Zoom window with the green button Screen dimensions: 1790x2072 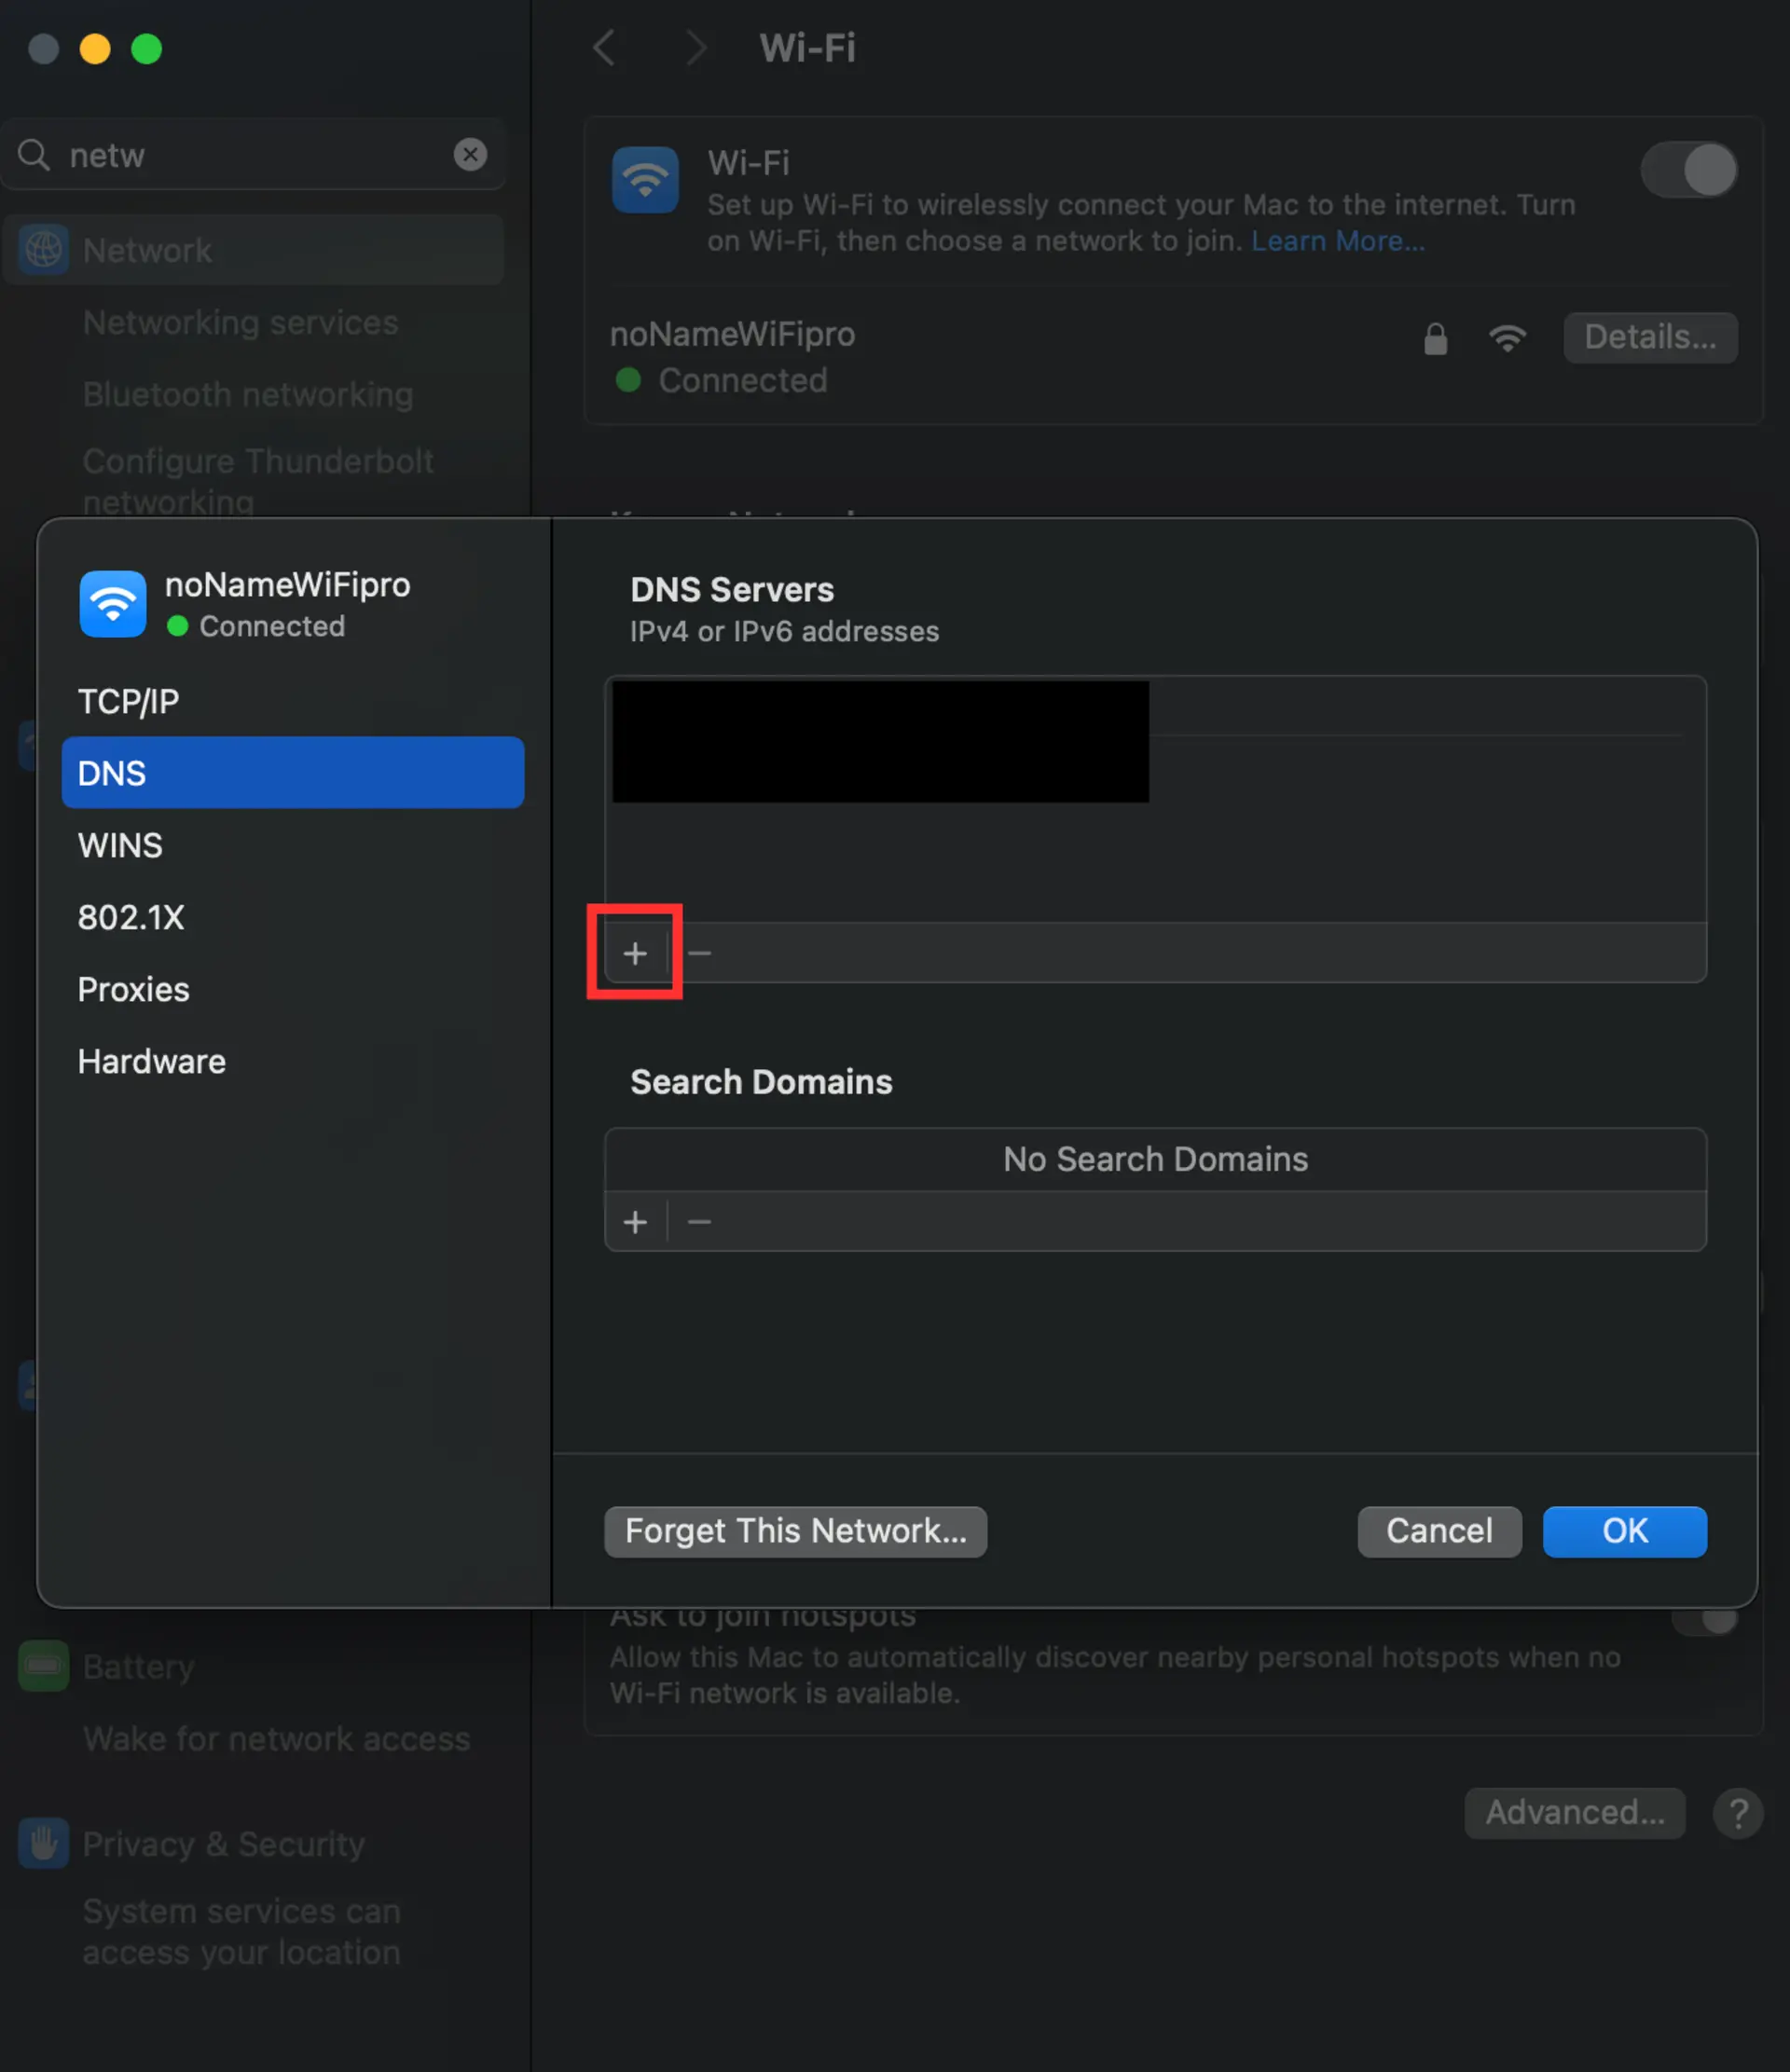147,48
